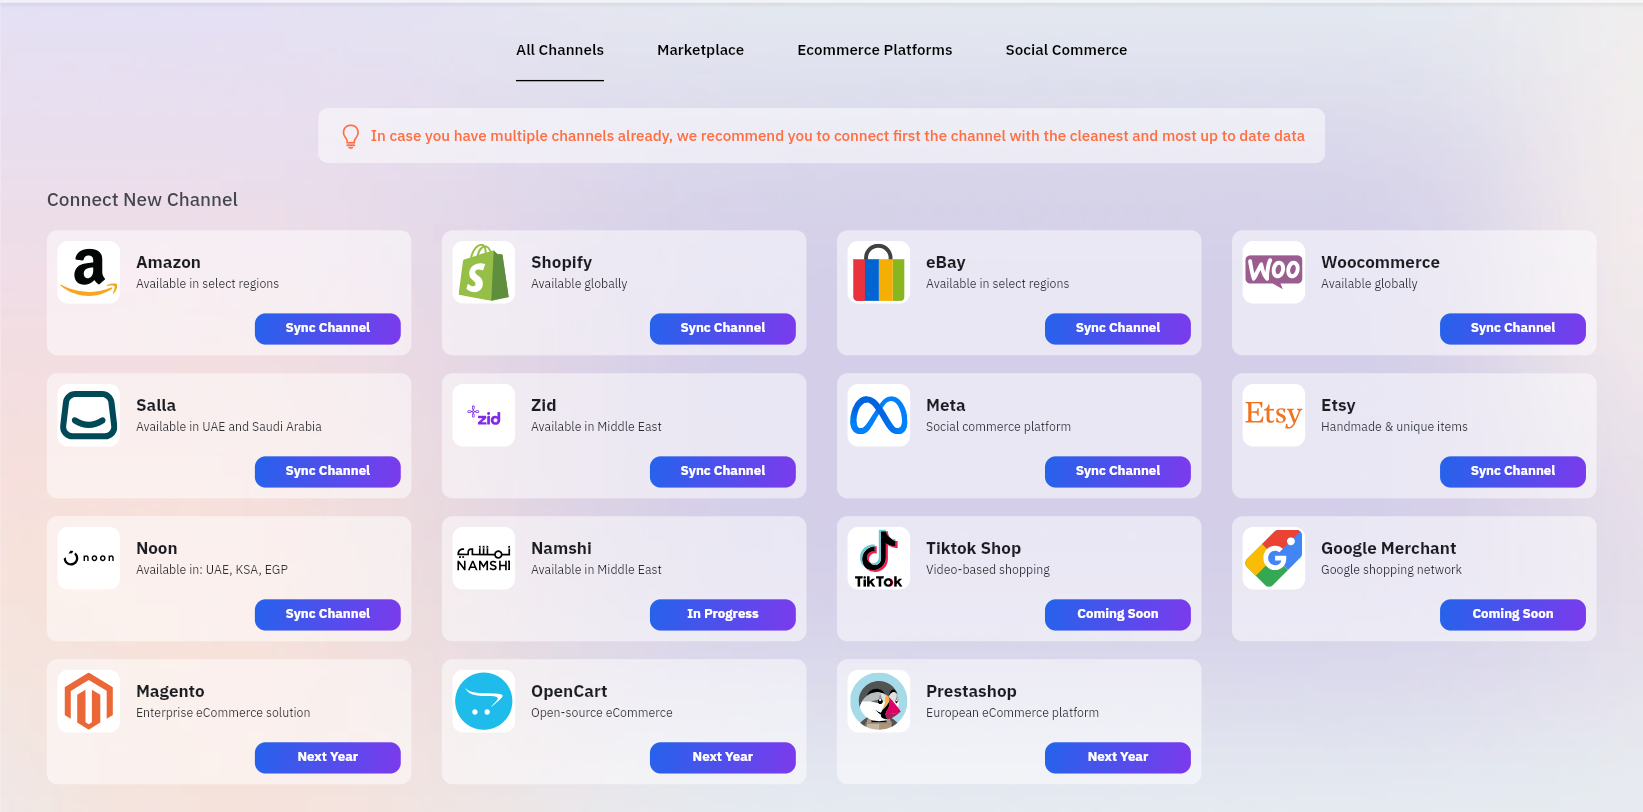1643x812 pixels.
Task: Click the Salla smiley logo
Action: [x=88, y=415]
